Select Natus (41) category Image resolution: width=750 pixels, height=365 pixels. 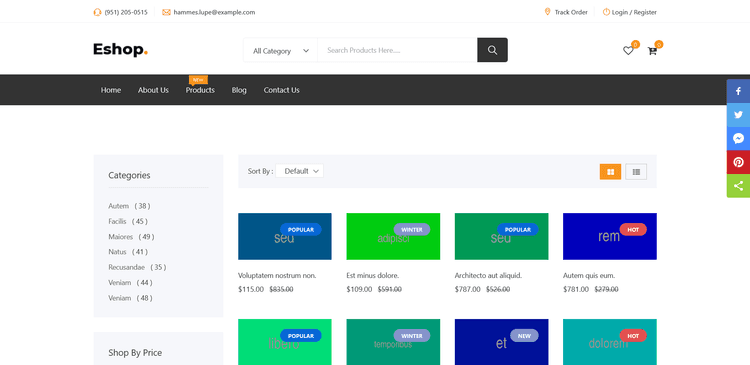click(128, 252)
